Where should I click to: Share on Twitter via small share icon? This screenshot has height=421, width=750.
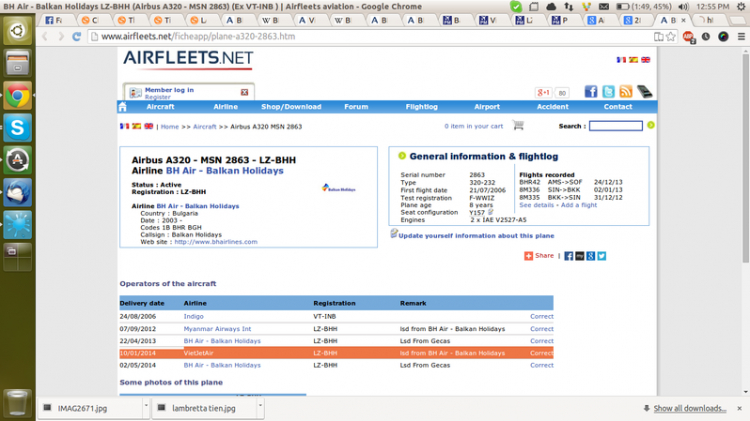602,256
